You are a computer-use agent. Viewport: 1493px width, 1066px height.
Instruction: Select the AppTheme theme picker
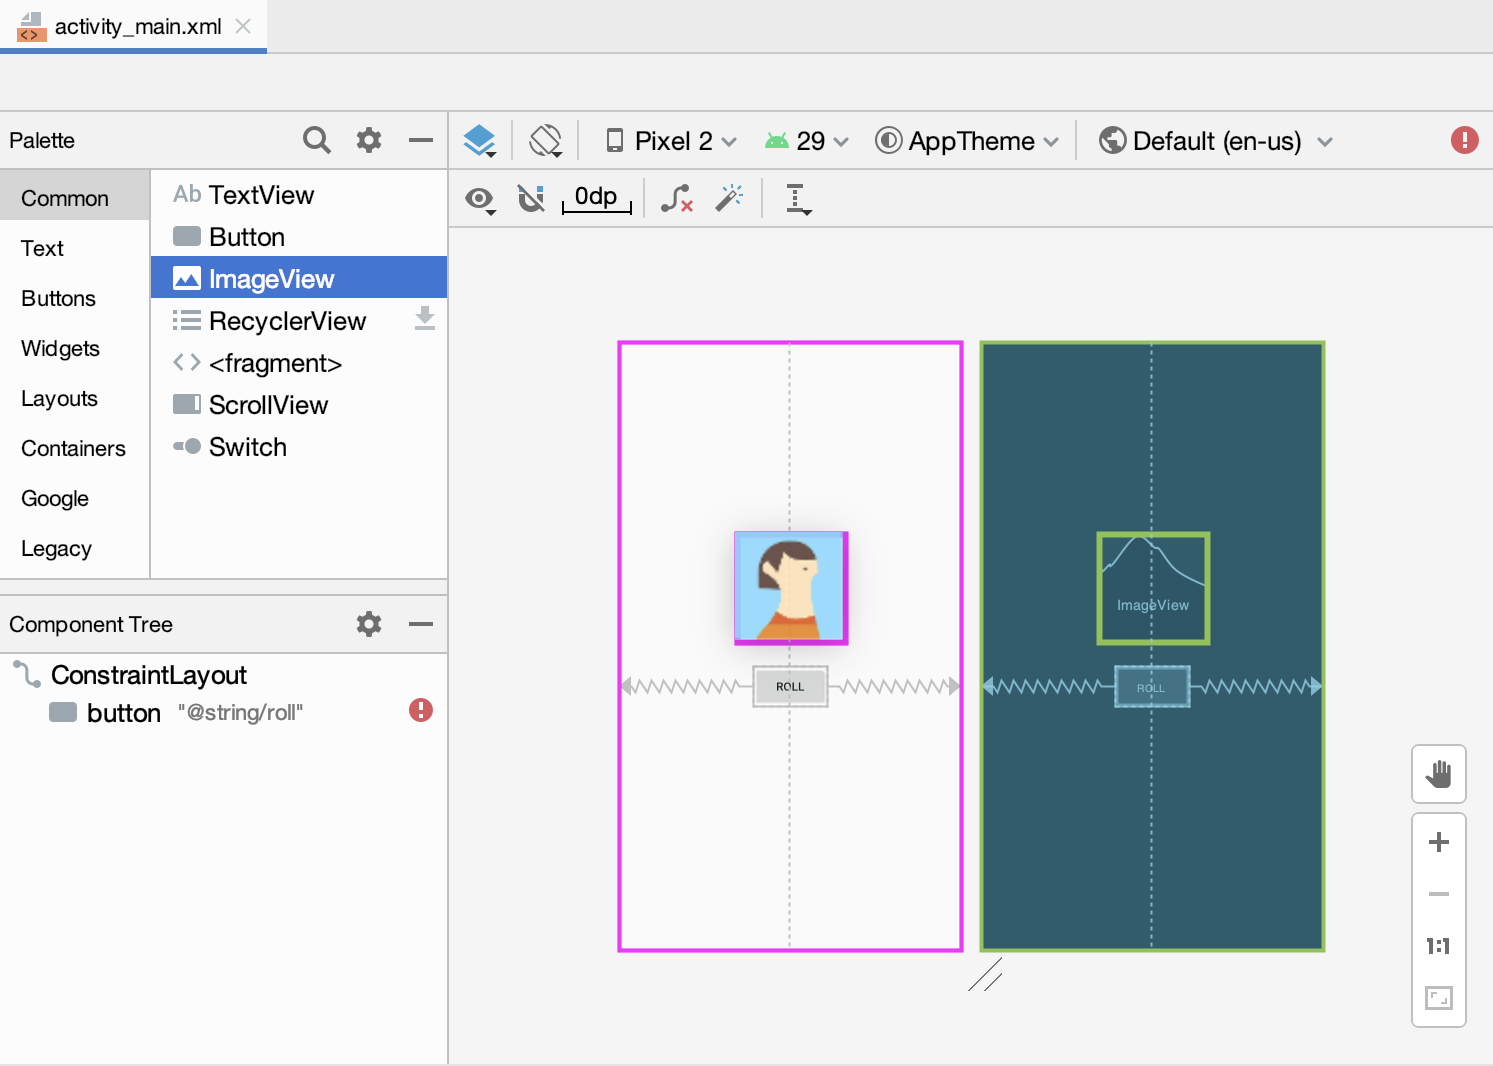pos(966,140)
